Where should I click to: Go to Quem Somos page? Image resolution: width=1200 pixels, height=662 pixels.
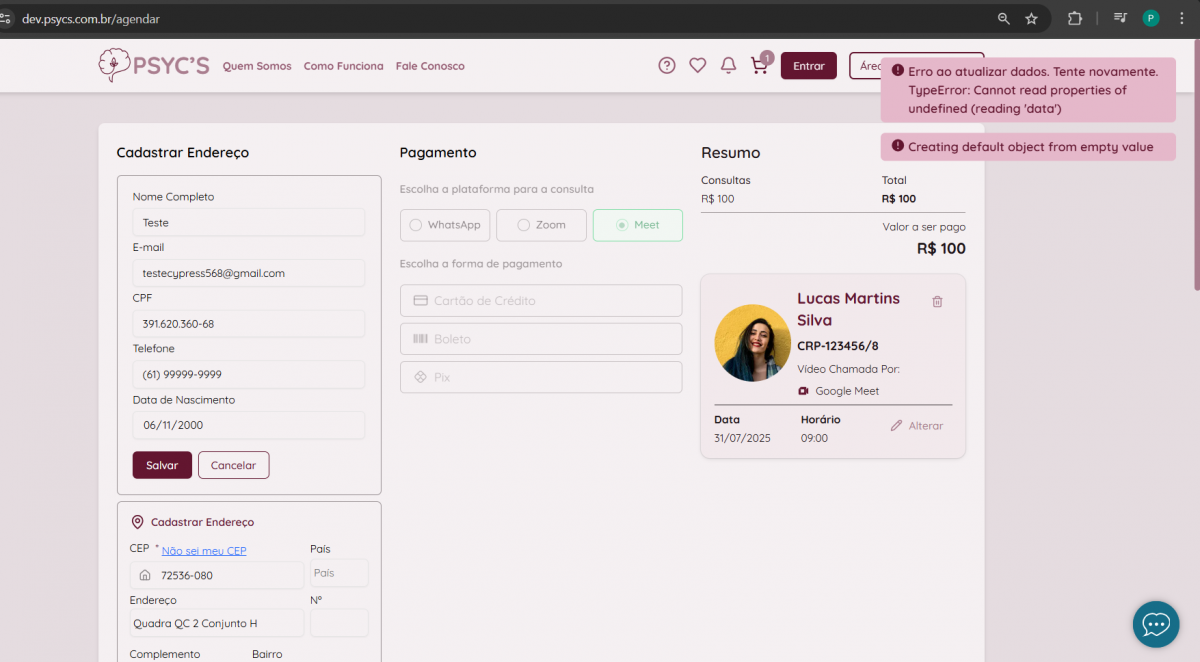click(x=257, y=66)
